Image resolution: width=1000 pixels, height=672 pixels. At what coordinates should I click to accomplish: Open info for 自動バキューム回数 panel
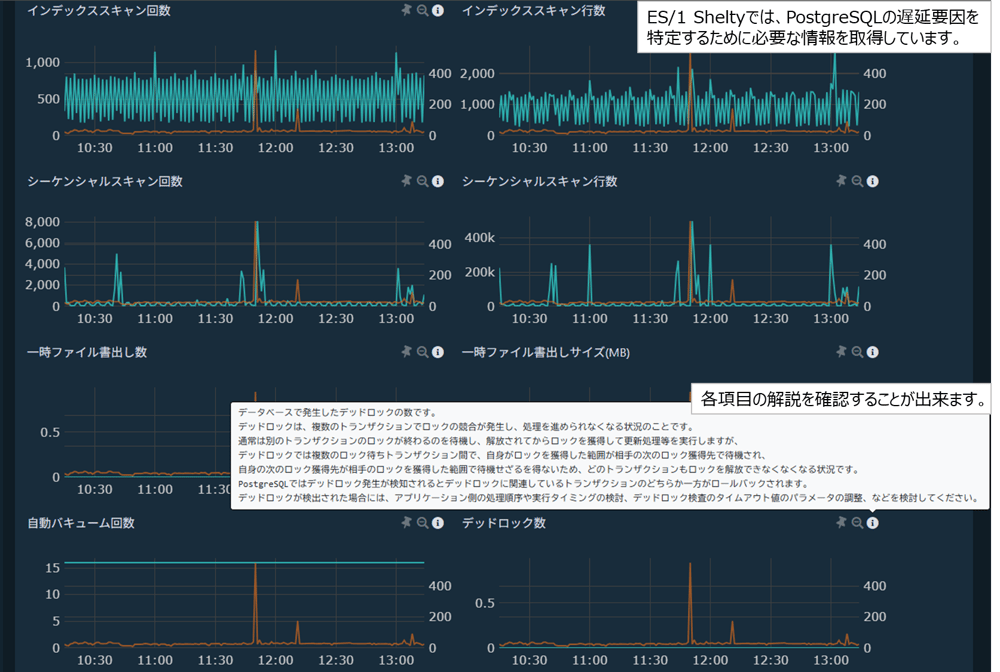[437, 521]
